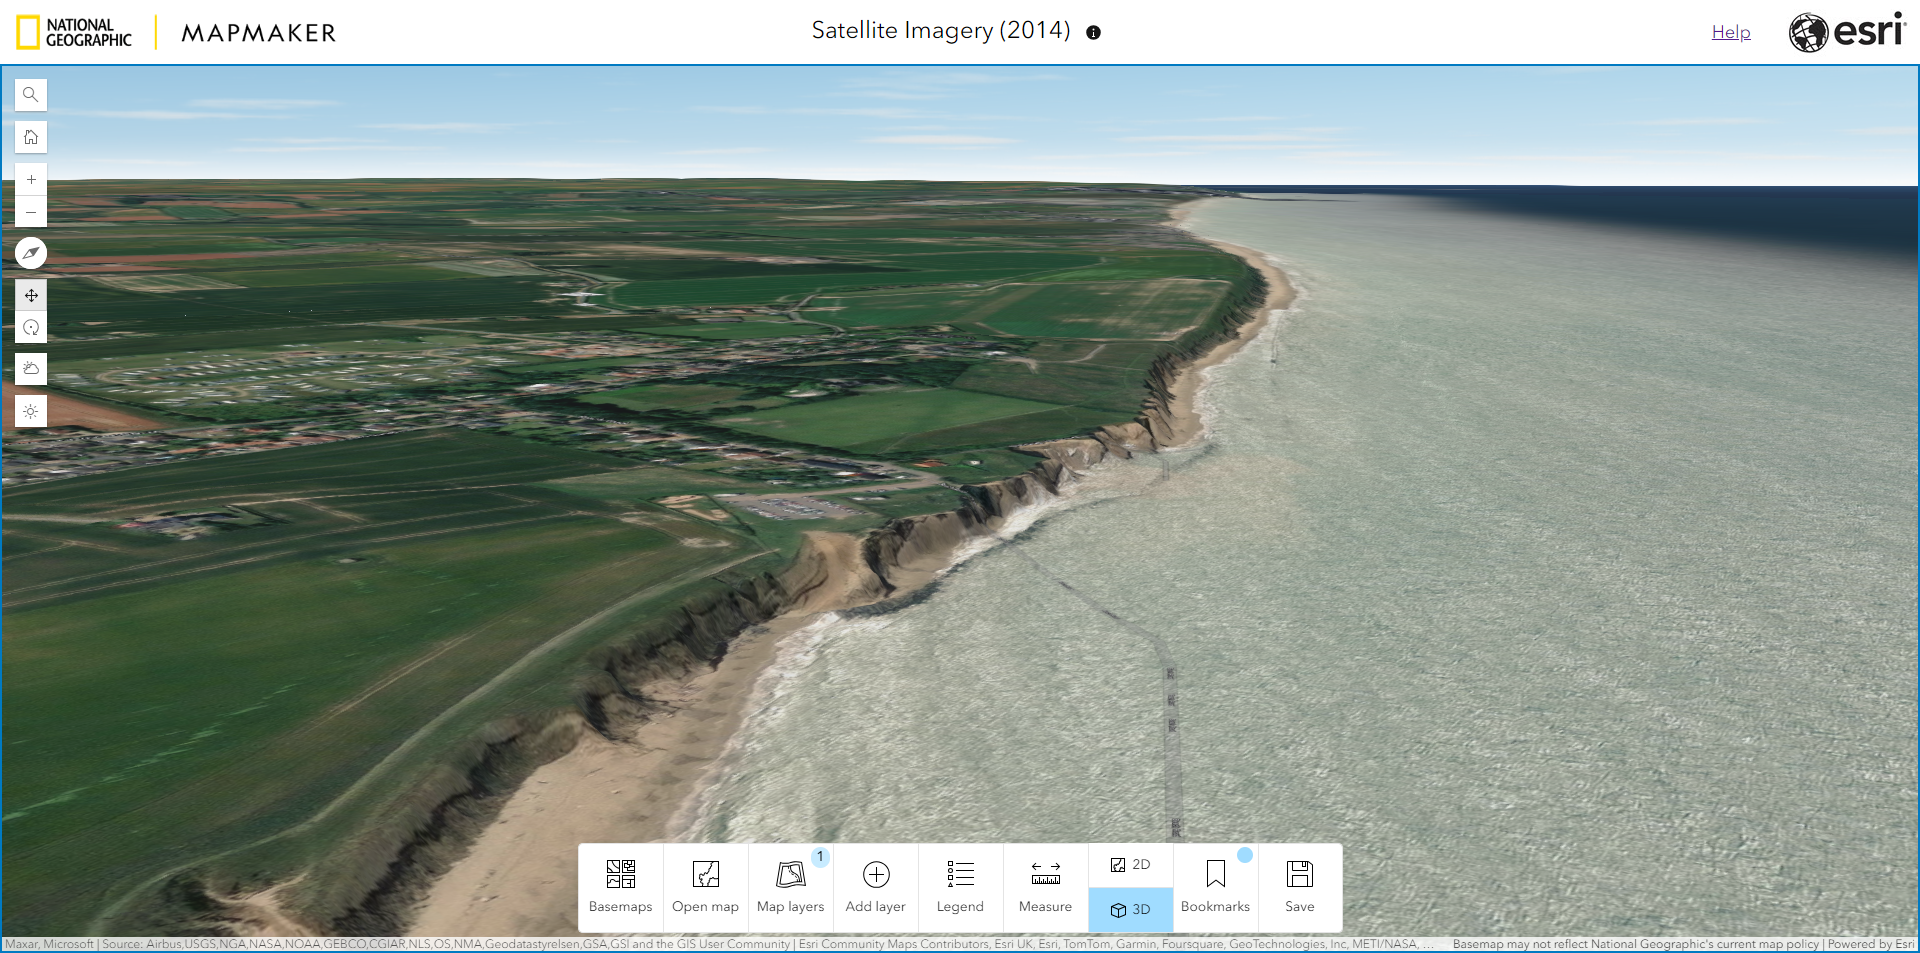1920x953 pixels.
Task: Click the Satellite Imagery (2014) info icon
Action: point(1093,32)
